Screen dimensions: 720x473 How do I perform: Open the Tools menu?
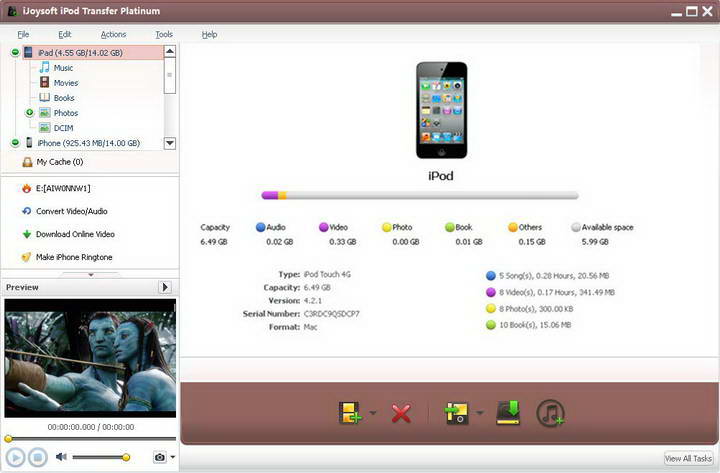point(164,34)
